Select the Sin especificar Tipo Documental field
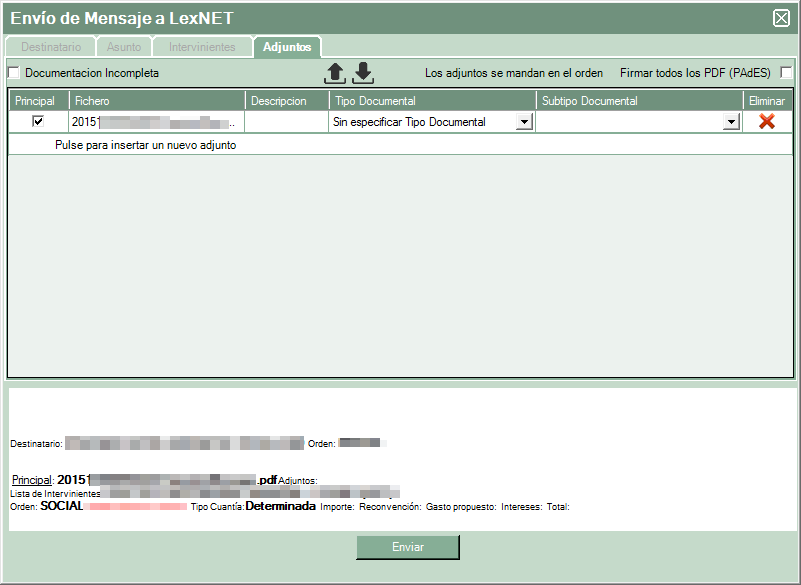The image size is (801, 585). (422, 122)
